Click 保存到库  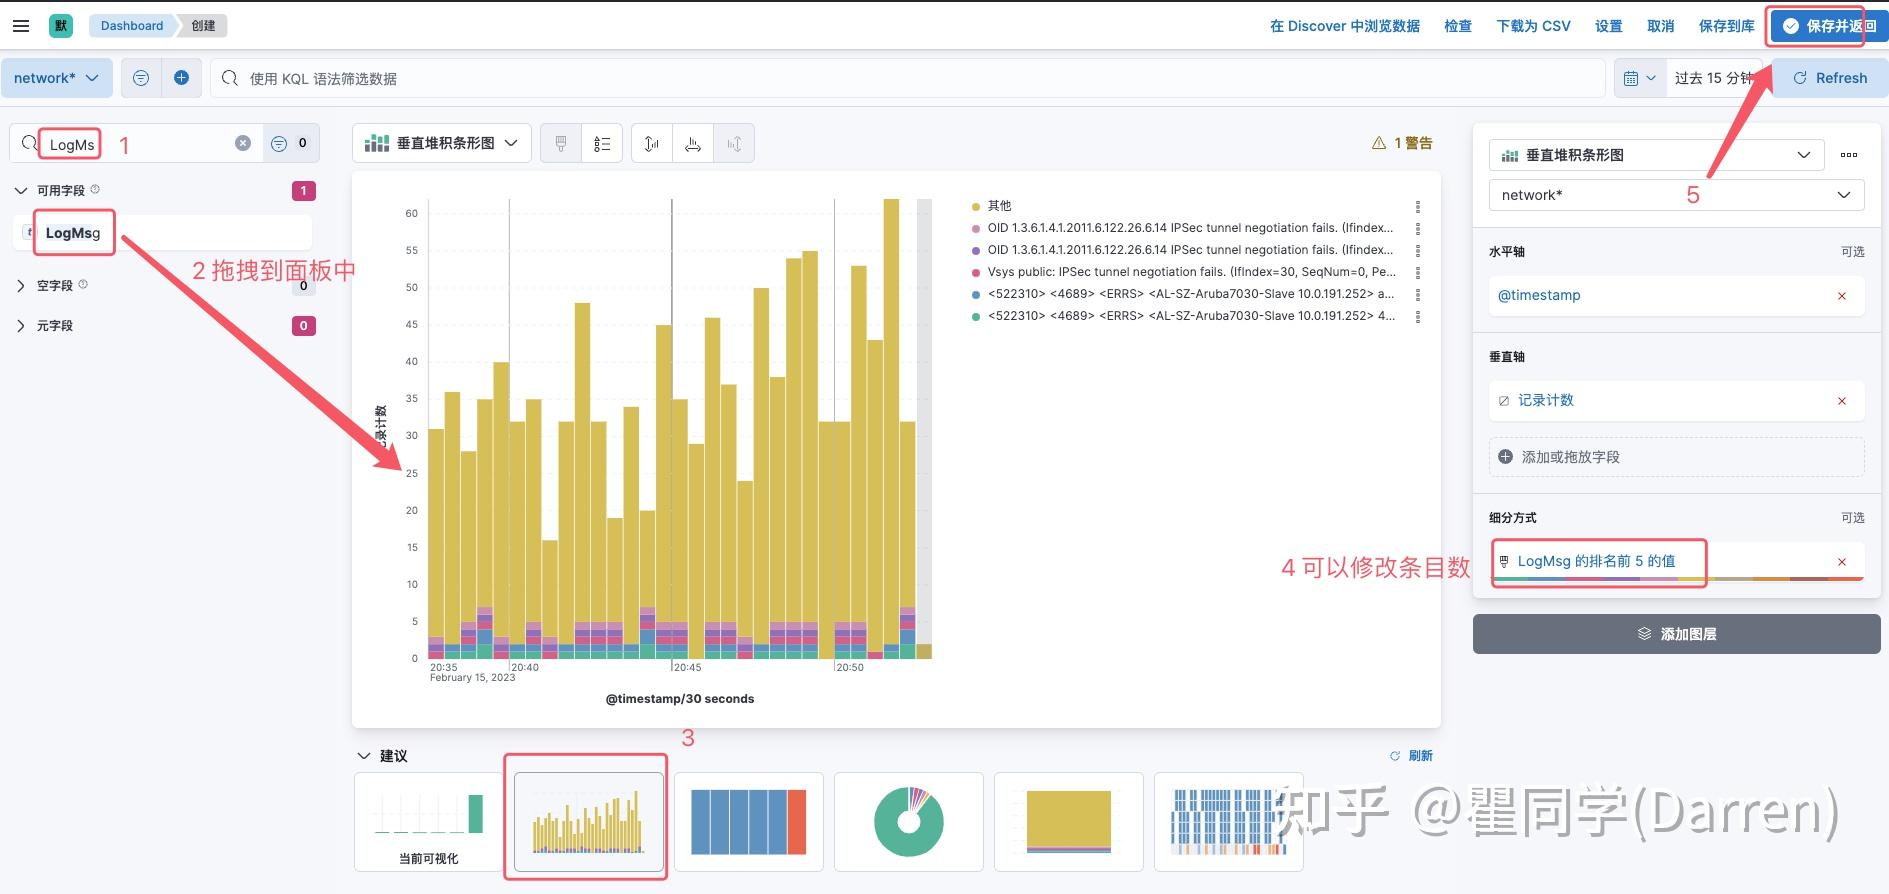1727,26
